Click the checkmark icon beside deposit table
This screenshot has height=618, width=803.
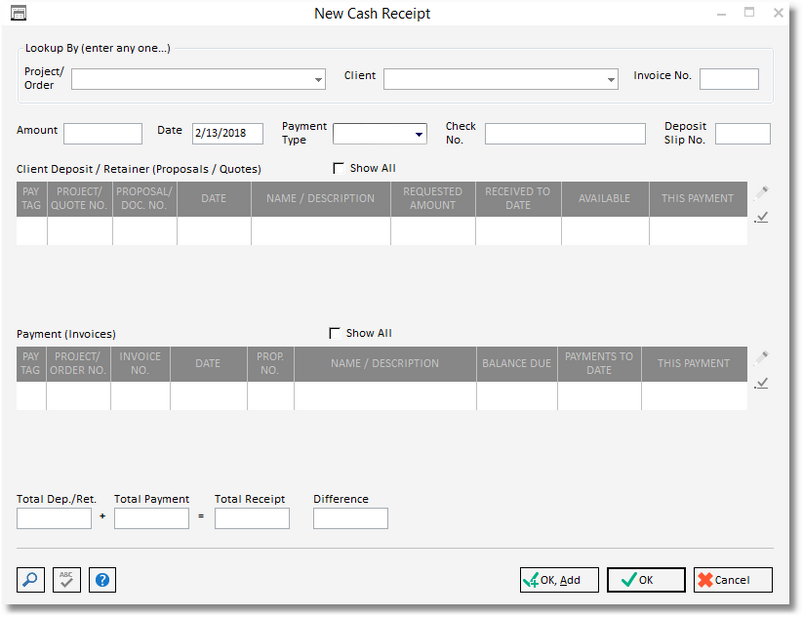click(x=762, y=217)
